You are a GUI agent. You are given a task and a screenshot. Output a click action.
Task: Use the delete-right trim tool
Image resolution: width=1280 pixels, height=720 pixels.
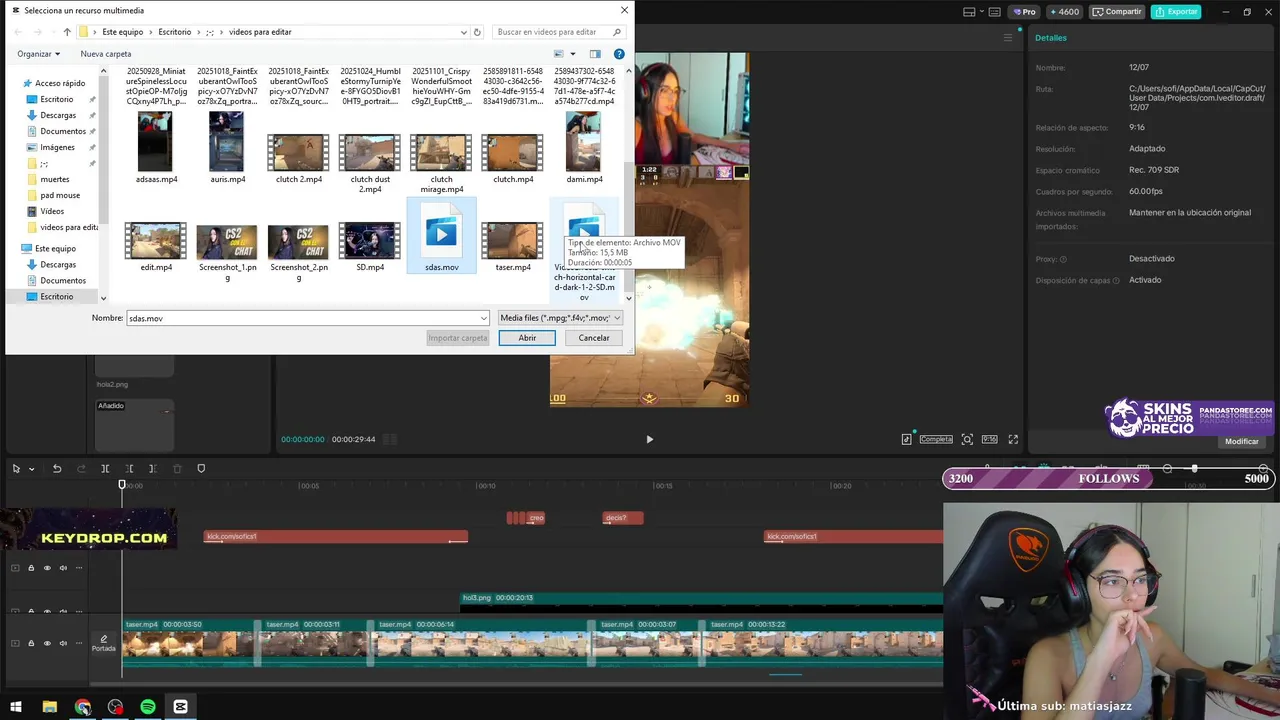tap(152, 468)
